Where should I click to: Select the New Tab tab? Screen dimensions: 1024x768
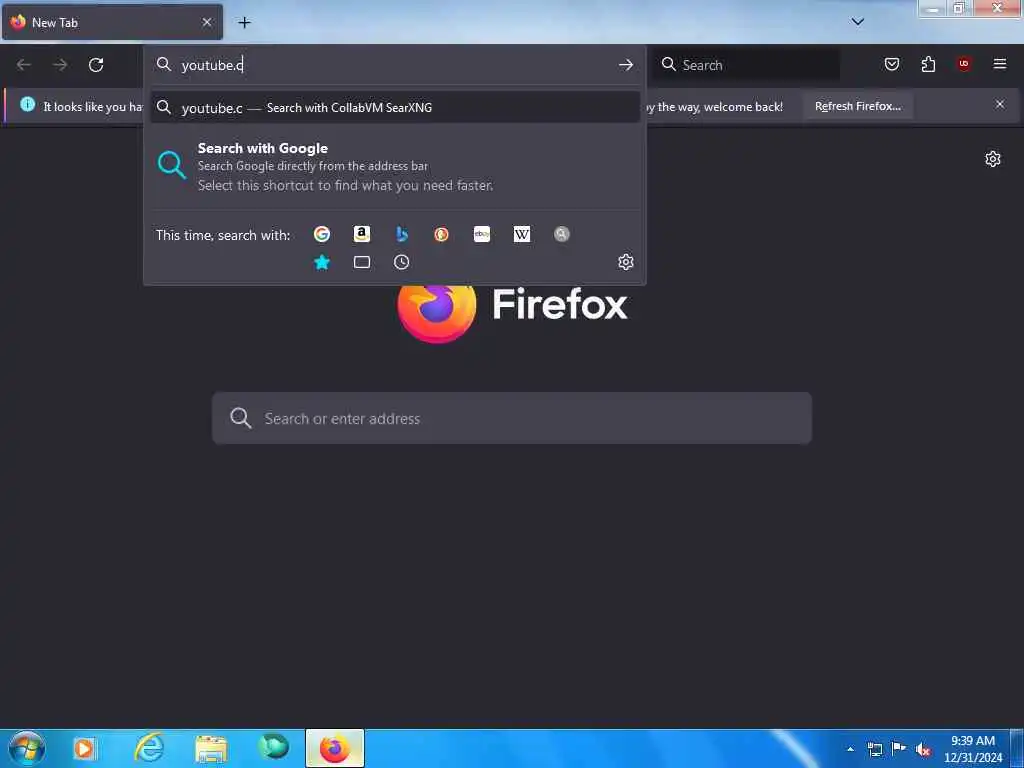pyautogui.click(x=112, y=22)
